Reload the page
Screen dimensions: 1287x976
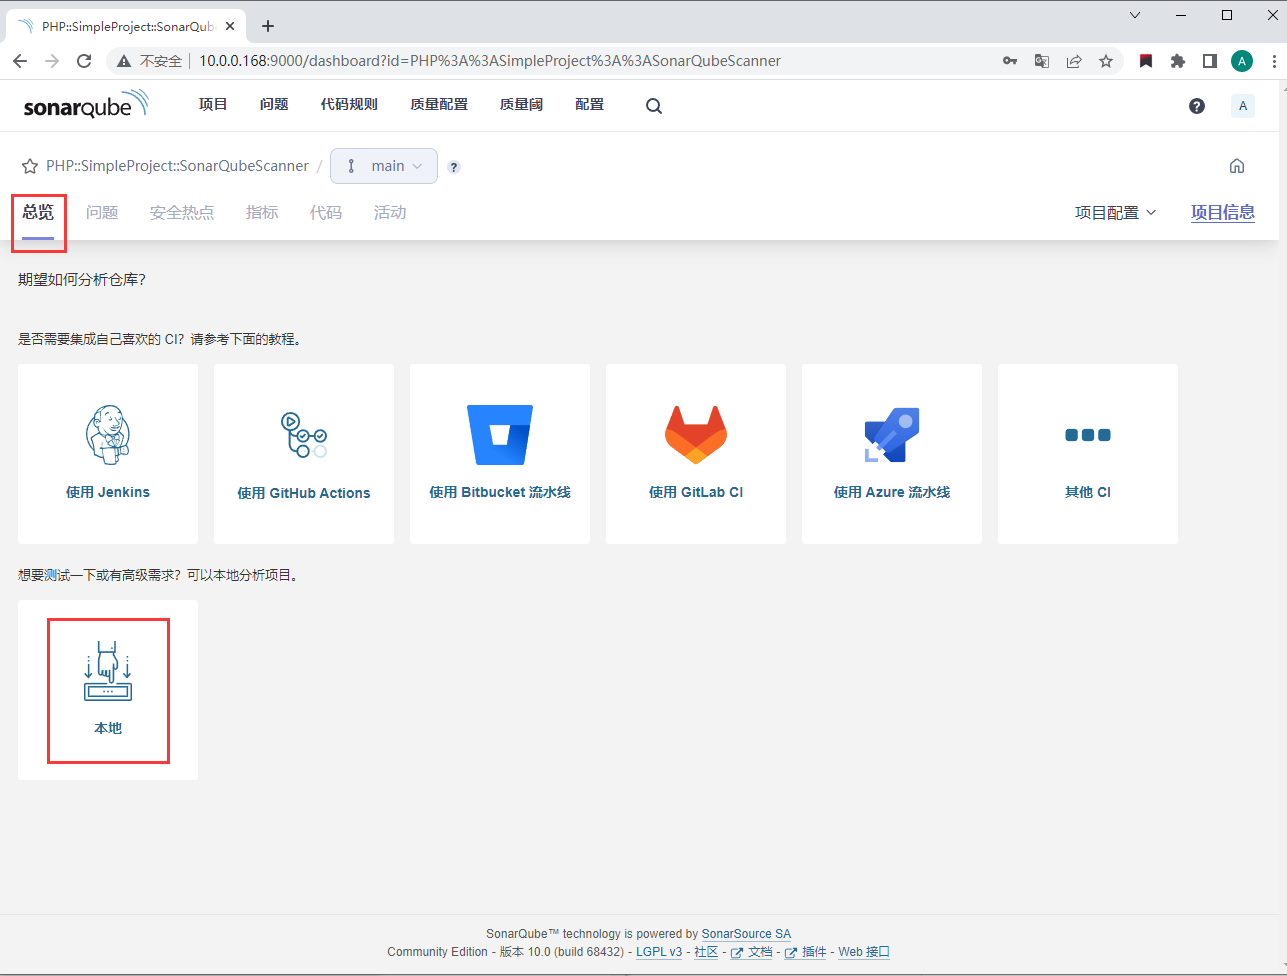click(84, 61)
